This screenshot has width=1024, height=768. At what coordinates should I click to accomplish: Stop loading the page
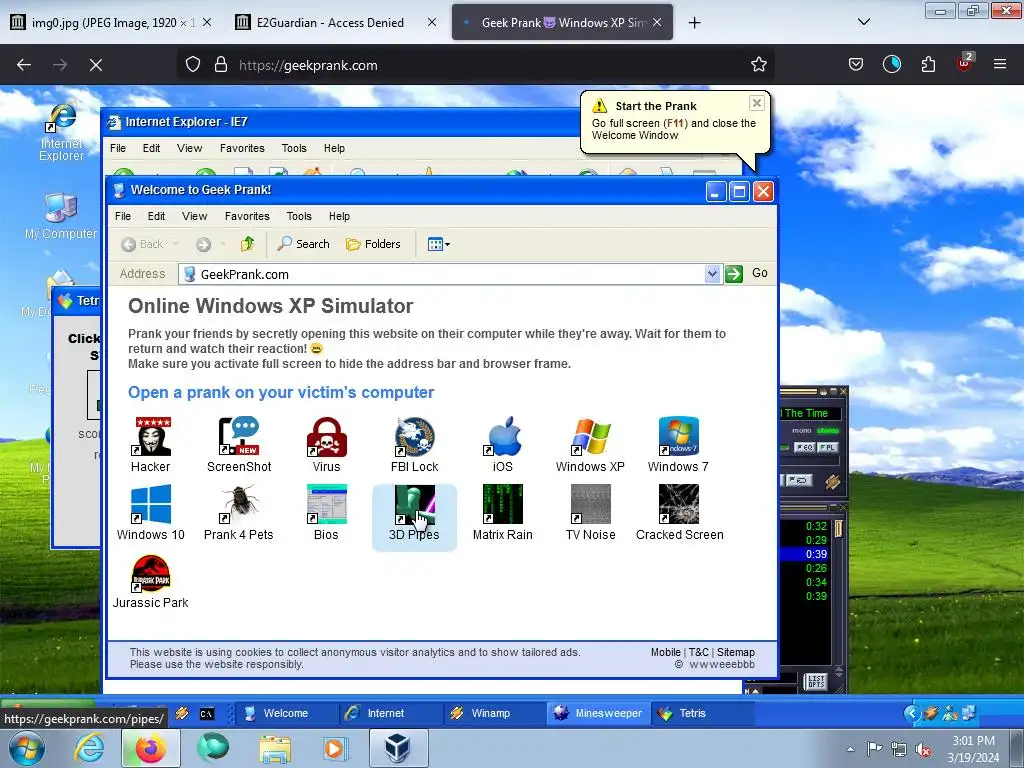tap(95, 65)
